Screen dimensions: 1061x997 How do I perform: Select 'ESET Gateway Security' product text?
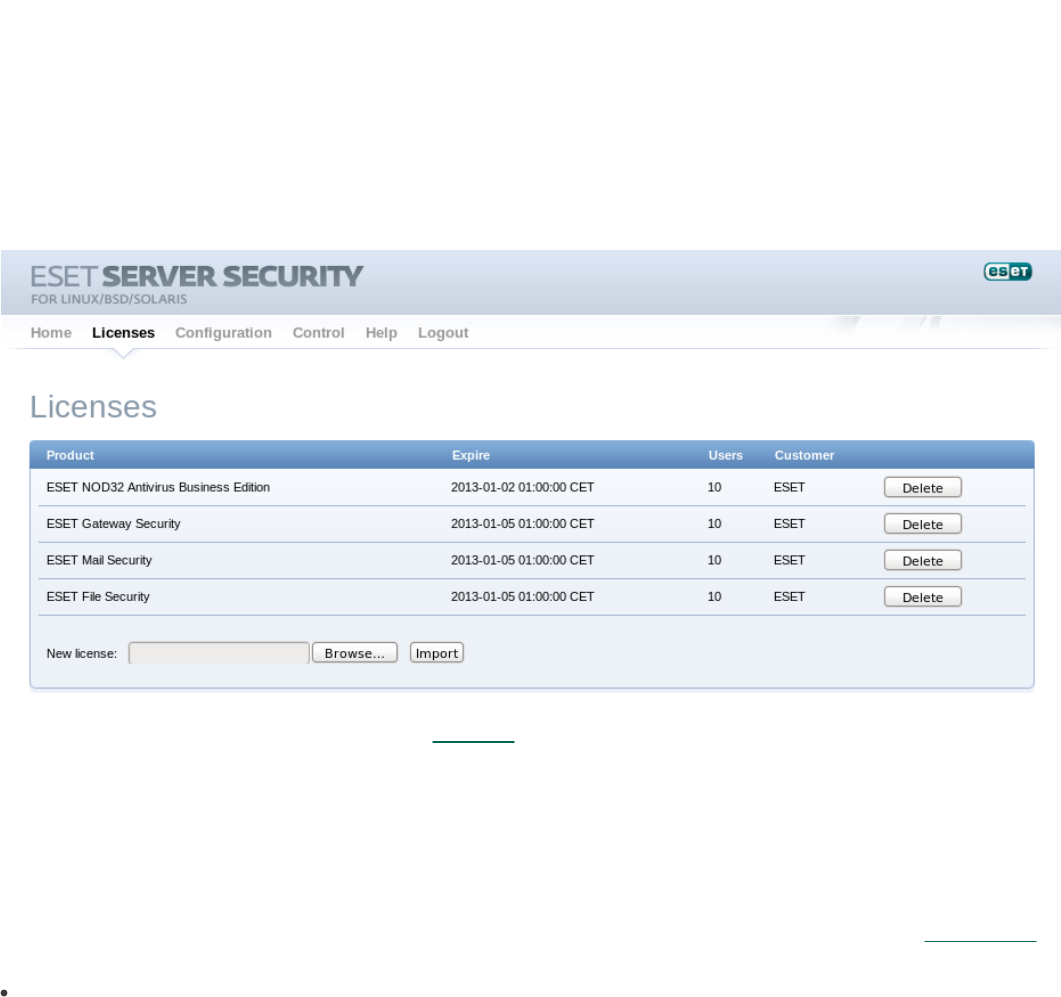tap(113, 524)
